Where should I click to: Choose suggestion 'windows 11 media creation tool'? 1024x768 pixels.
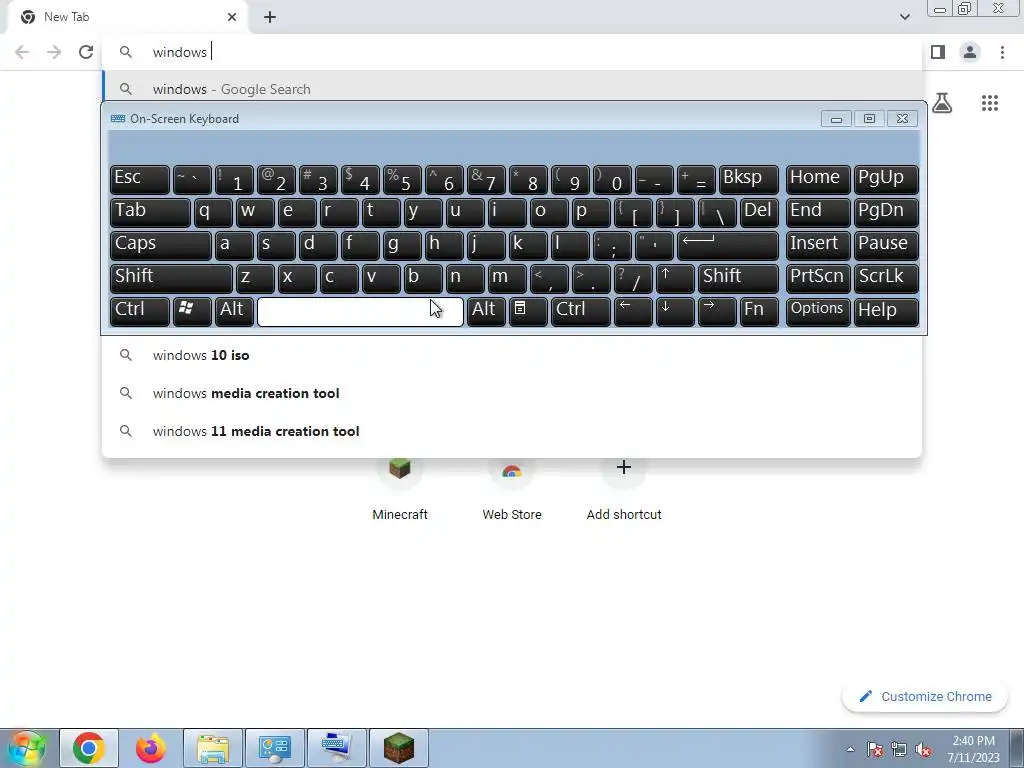512,431
